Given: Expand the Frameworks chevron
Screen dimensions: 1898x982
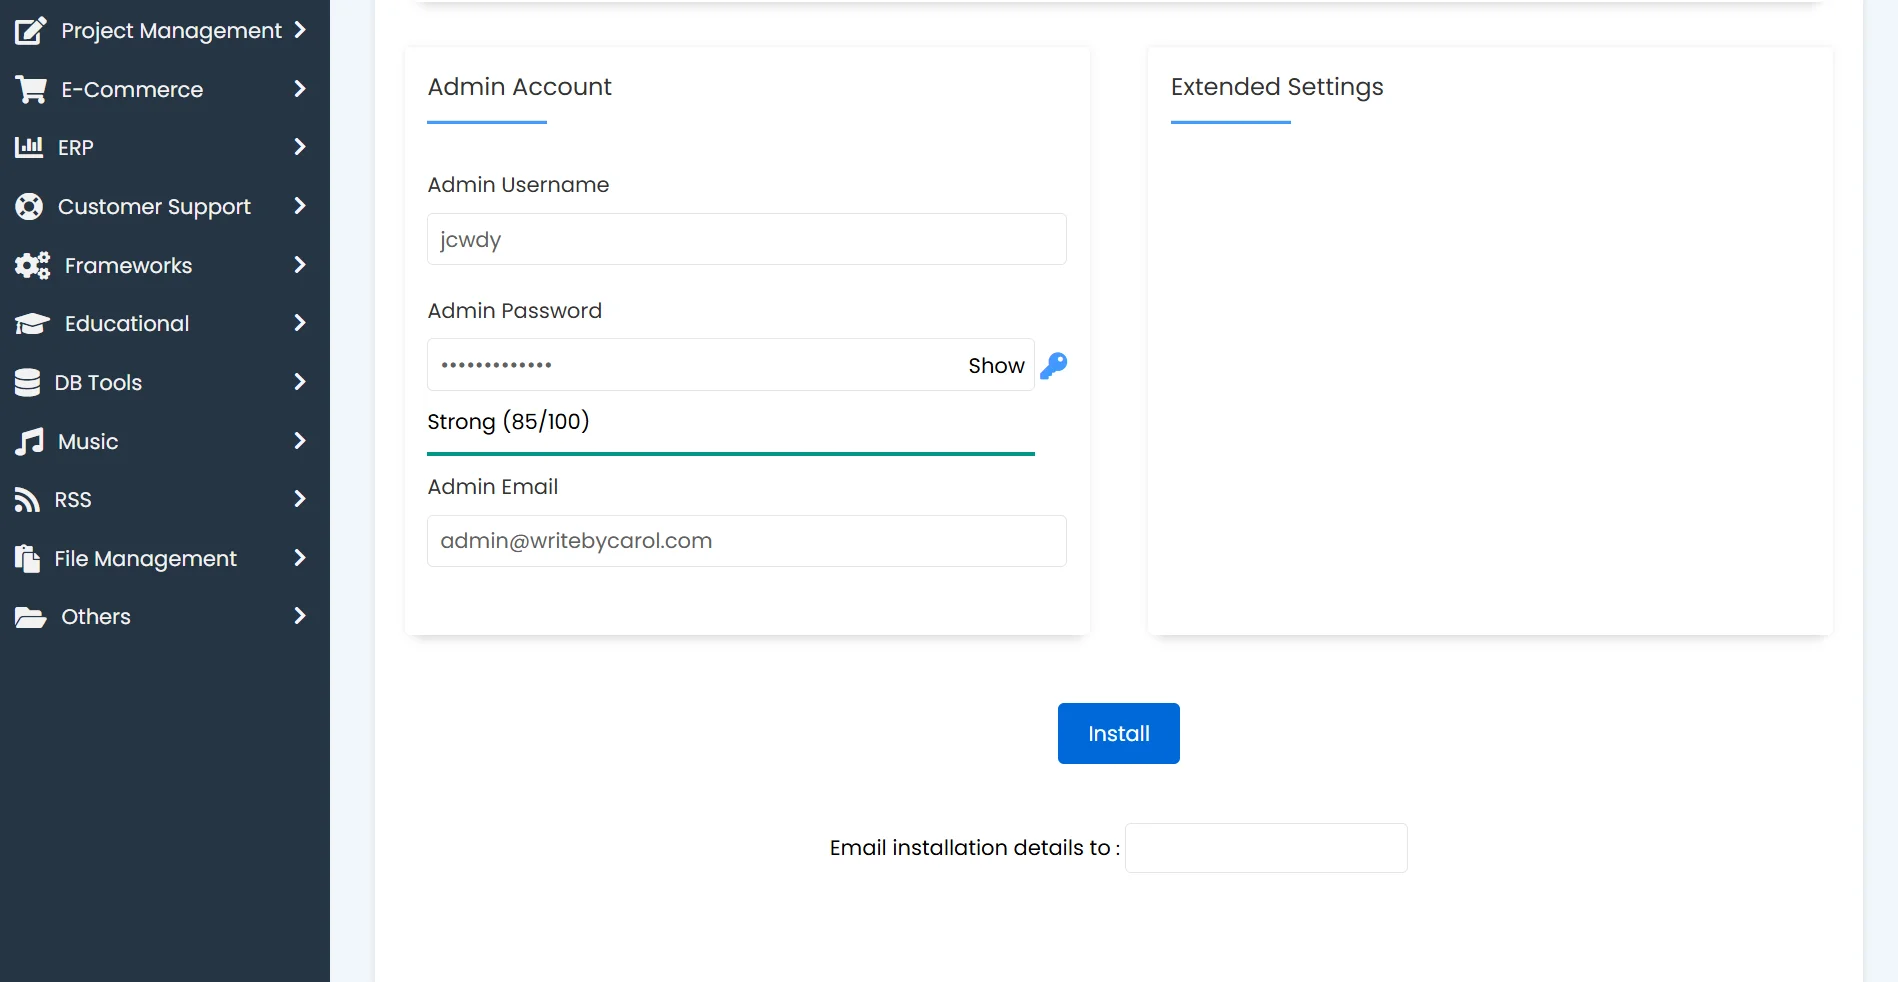Looking at the screenshot, I should point(300,265).
